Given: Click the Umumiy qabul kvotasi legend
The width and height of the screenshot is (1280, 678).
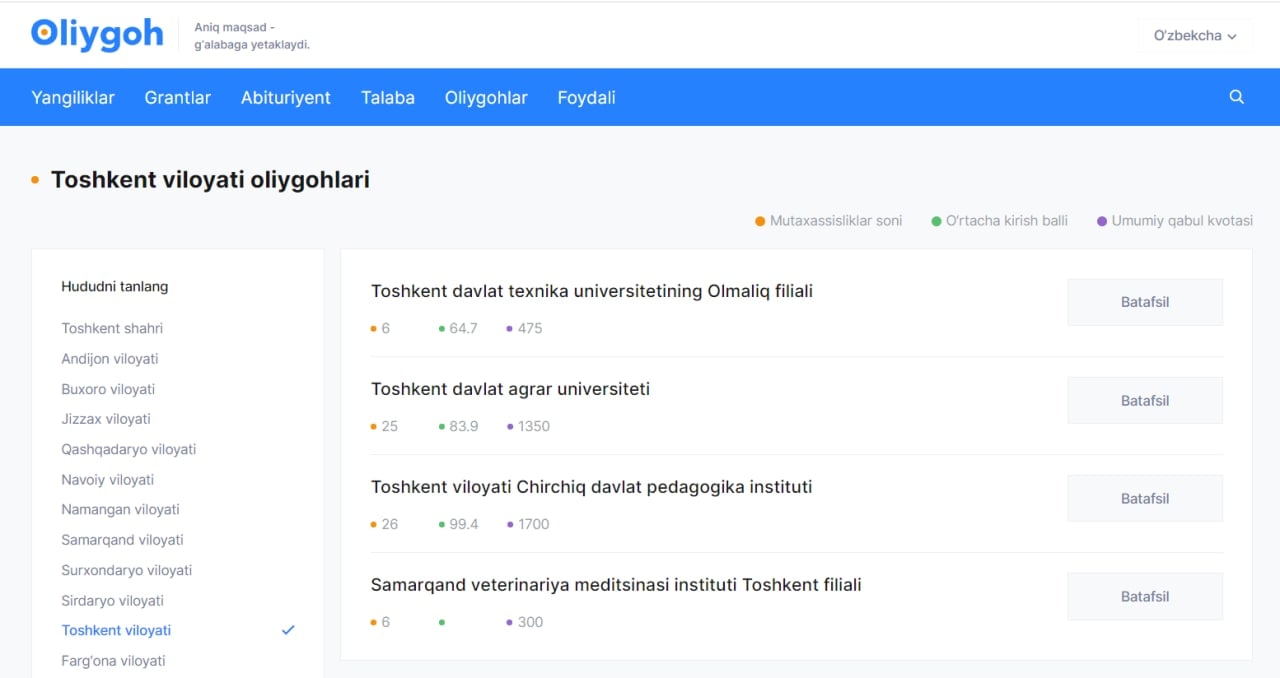Looking at the screenshot, I should (x=1175, y=221).
